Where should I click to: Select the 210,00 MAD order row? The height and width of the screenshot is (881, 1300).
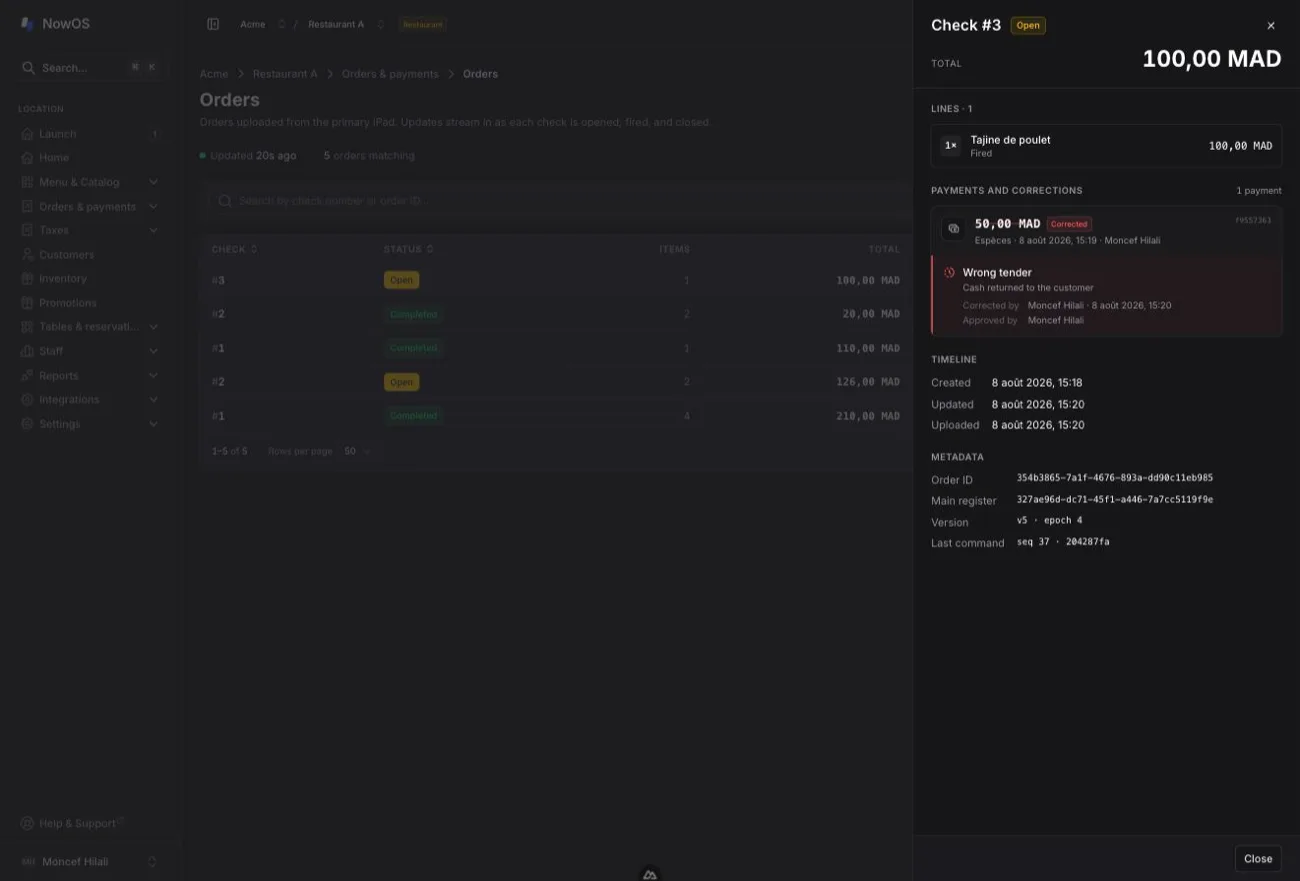[x=556, y=416]
